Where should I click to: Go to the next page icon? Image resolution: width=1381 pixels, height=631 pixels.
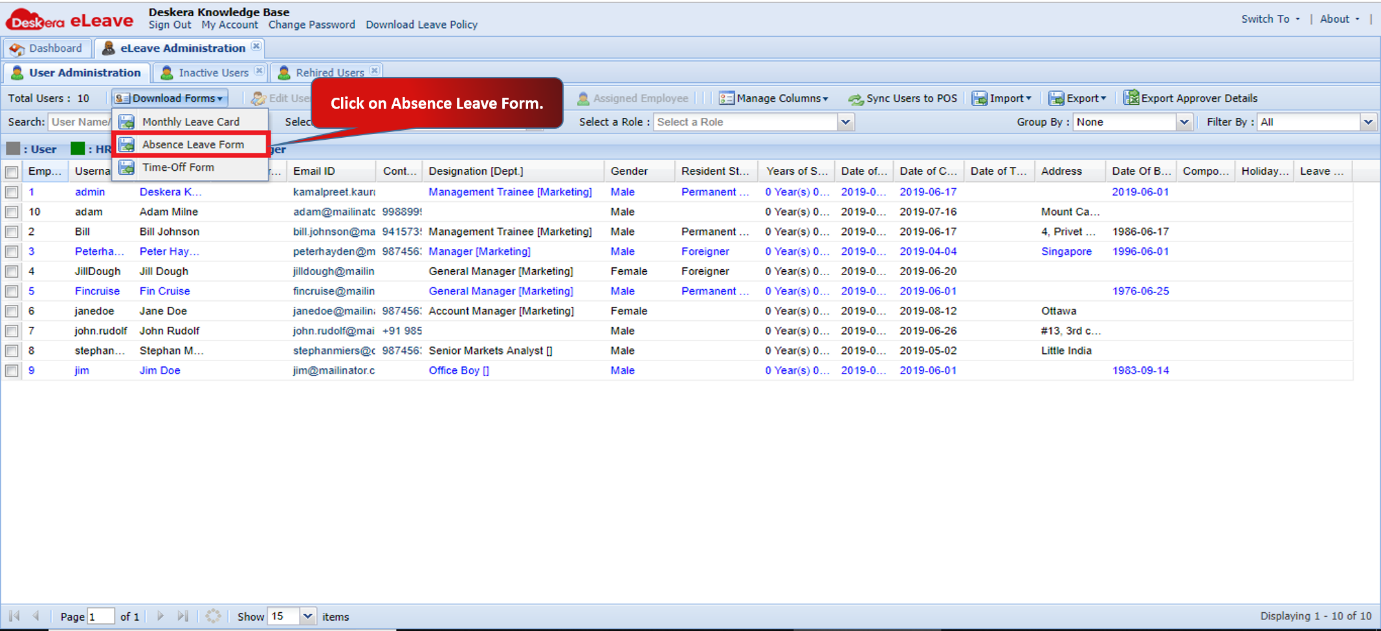point(160,616)
